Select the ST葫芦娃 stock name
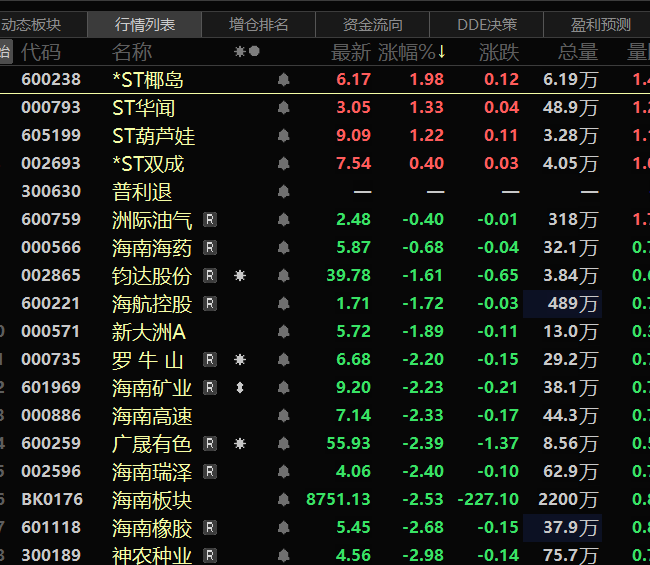The width and height of the screenshot is (650, 565). click(x=153, y=136)
